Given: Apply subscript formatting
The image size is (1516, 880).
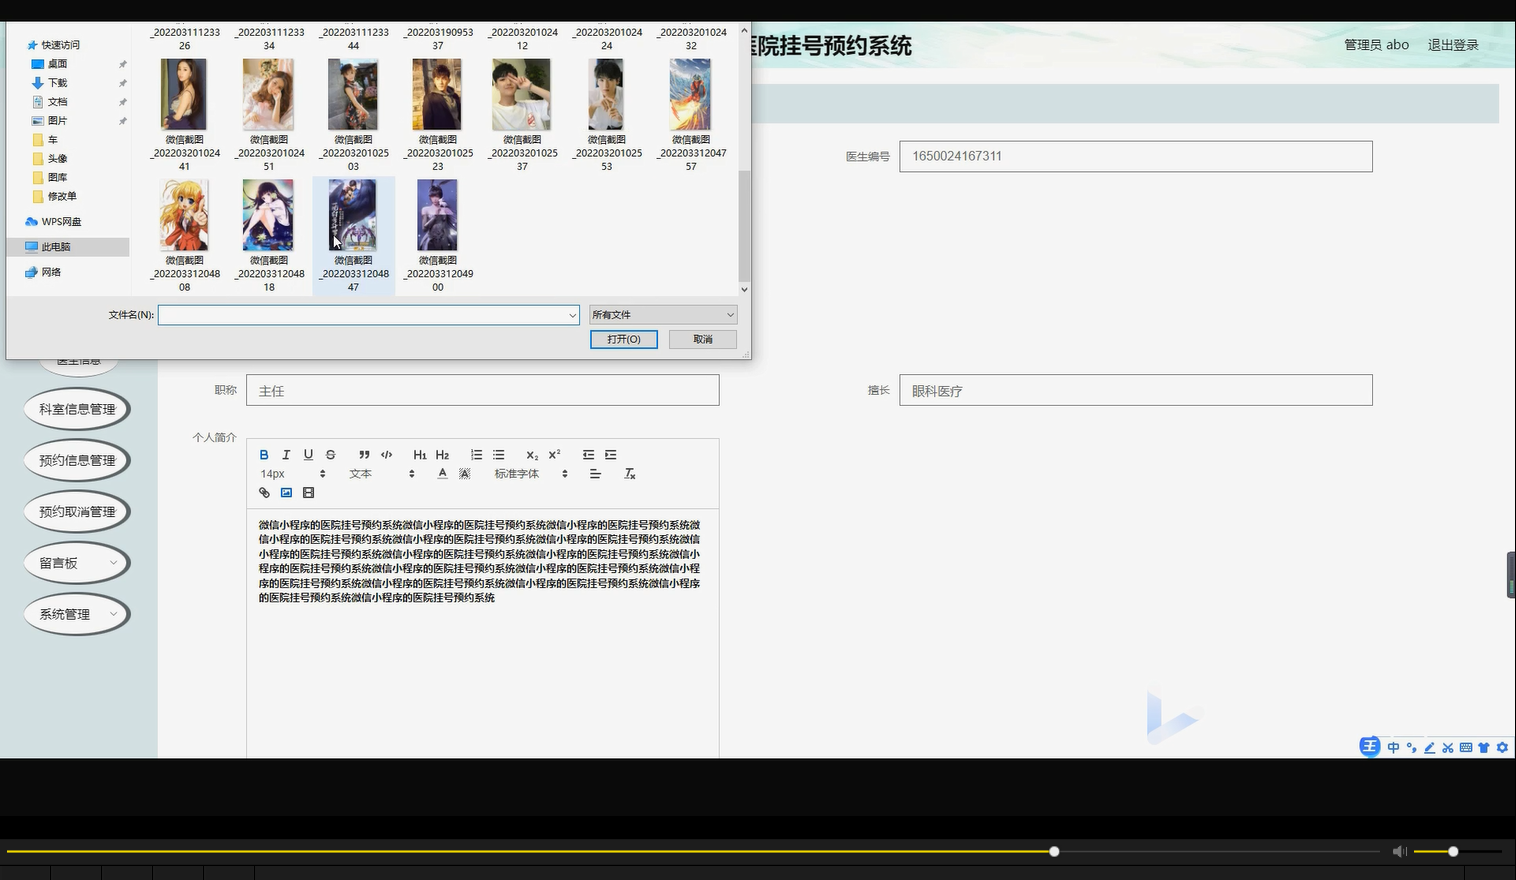Looking at the screenshot, I should tap(532, 455).
